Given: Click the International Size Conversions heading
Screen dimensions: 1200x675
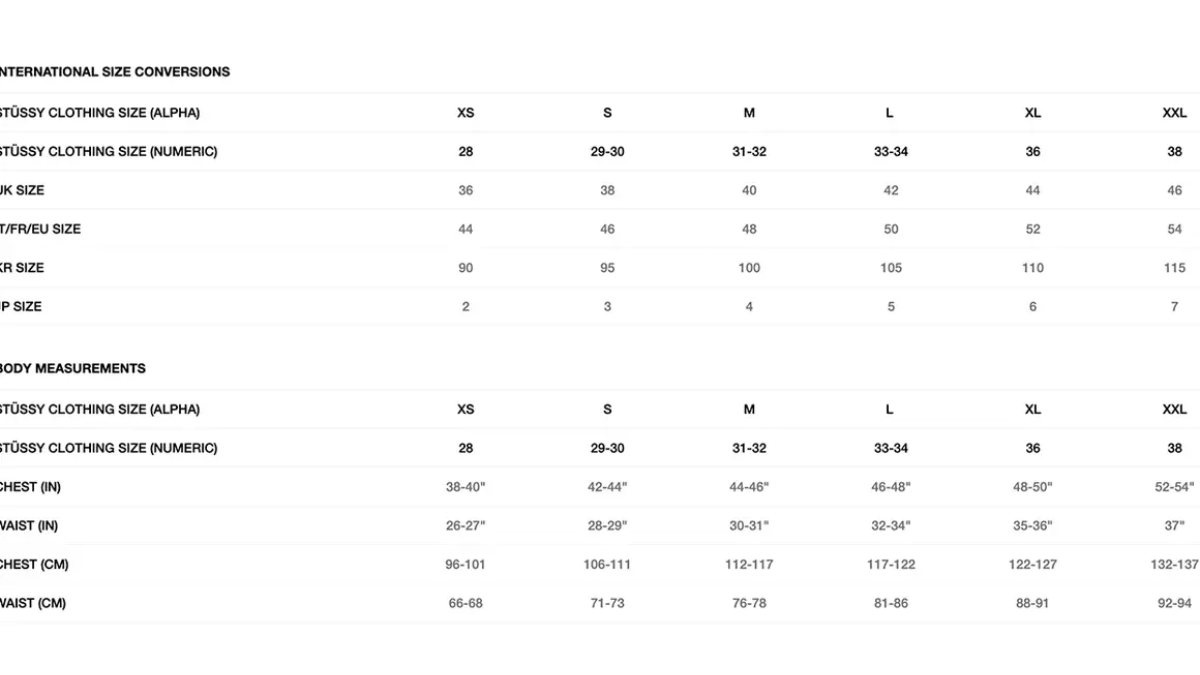Looking at the screenshot, I should (114, 72).
